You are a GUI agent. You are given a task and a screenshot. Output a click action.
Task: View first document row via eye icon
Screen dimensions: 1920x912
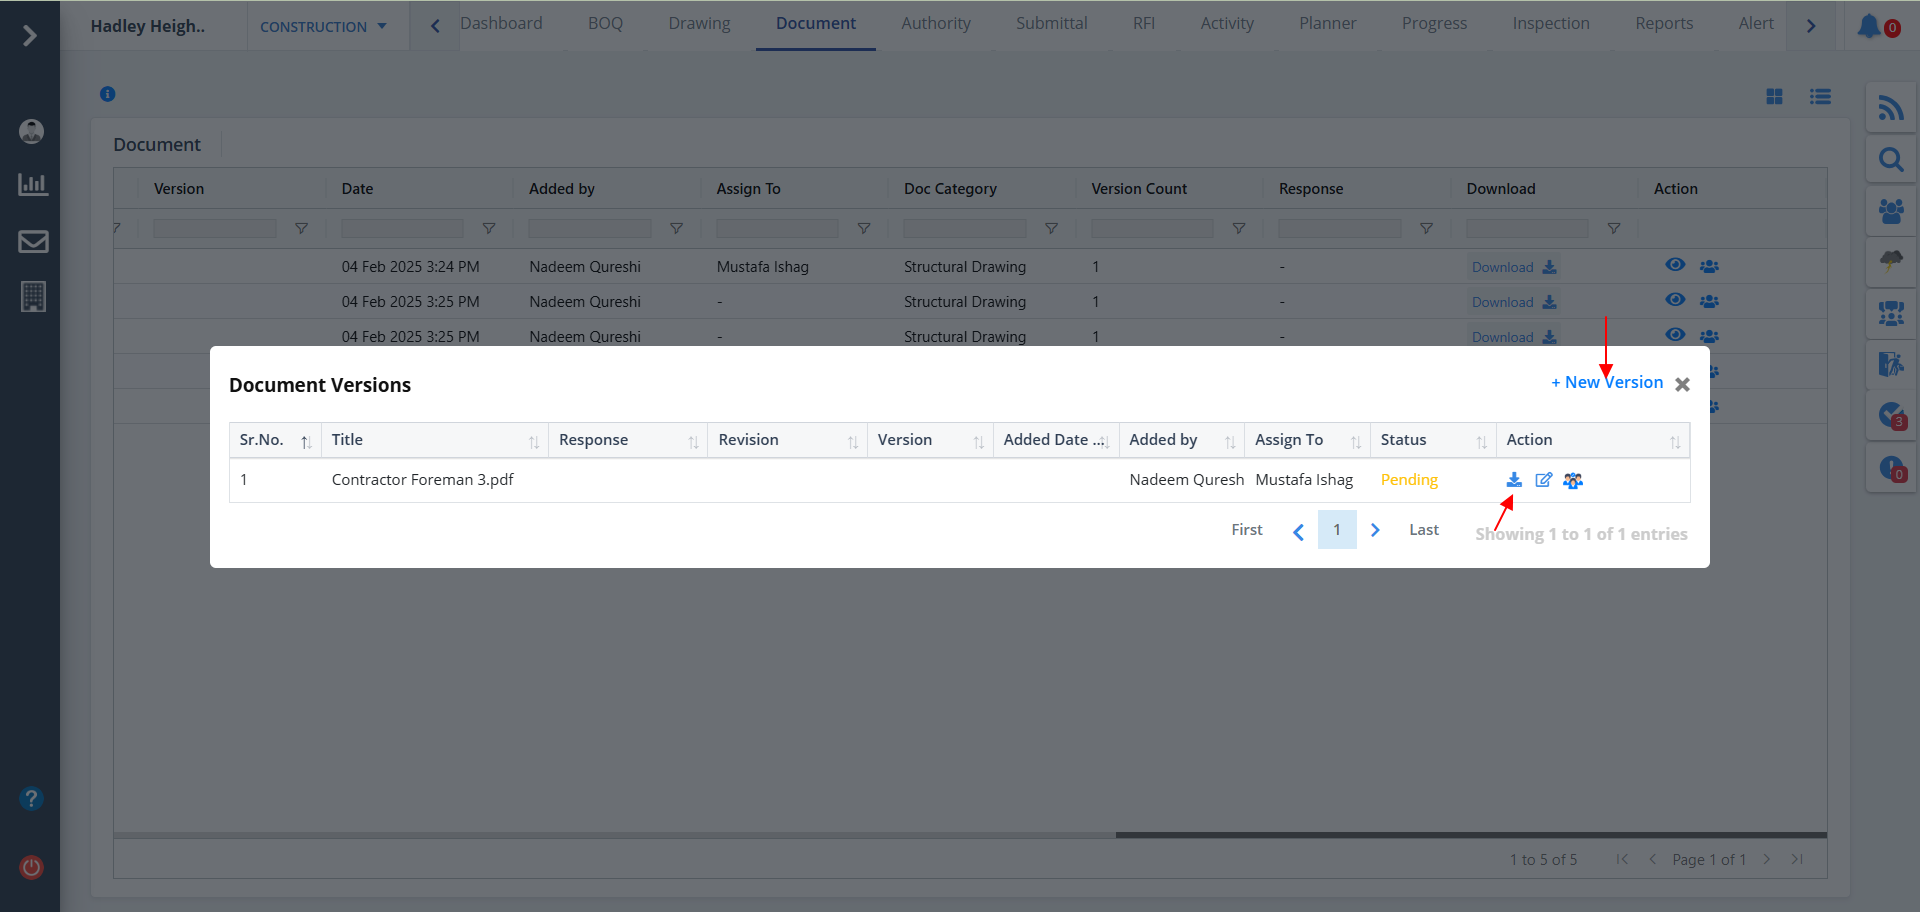1675,265
